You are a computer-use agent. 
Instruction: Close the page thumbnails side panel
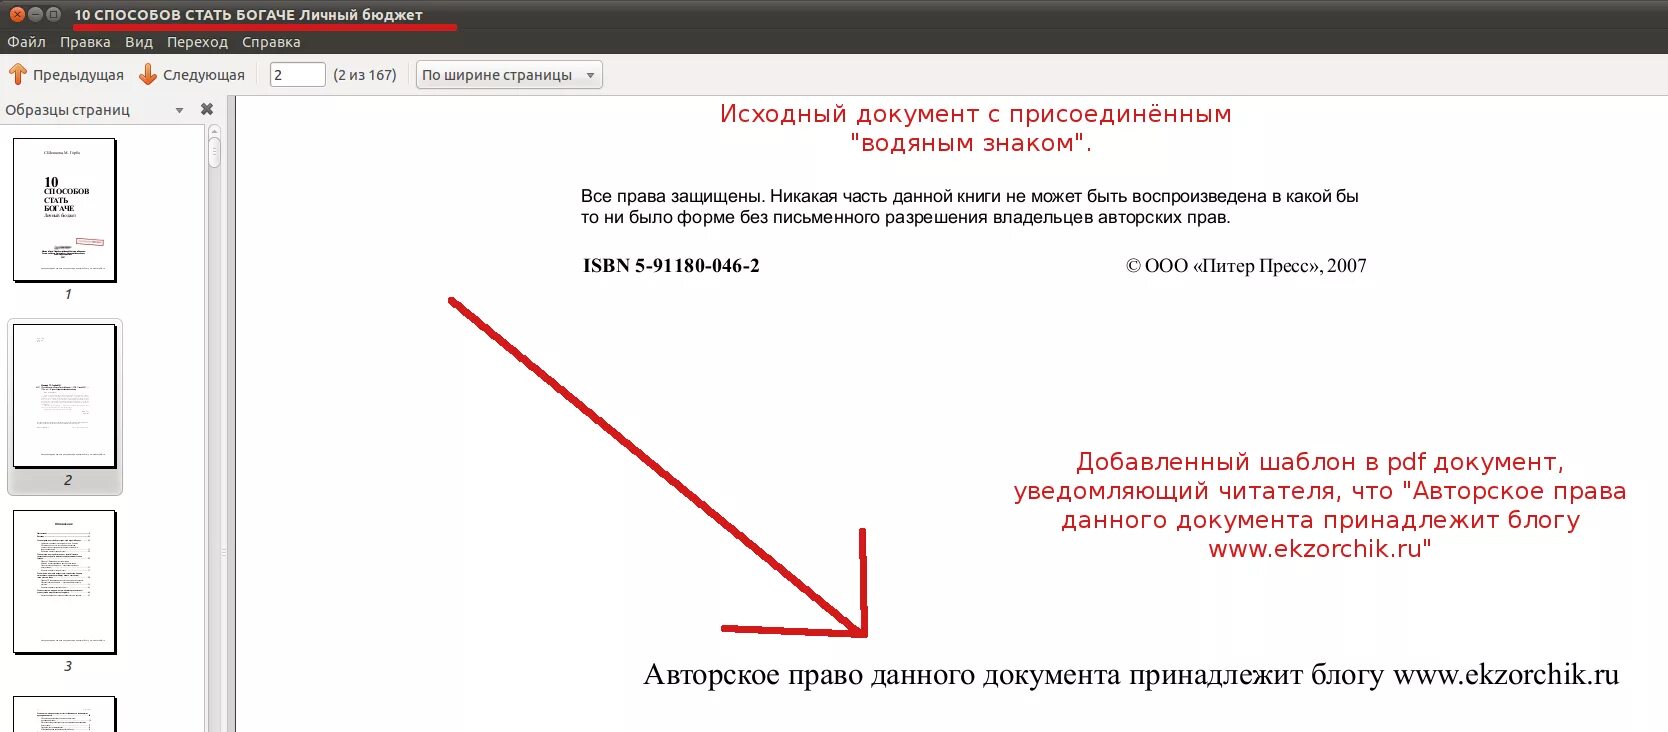tap(207, 109)
